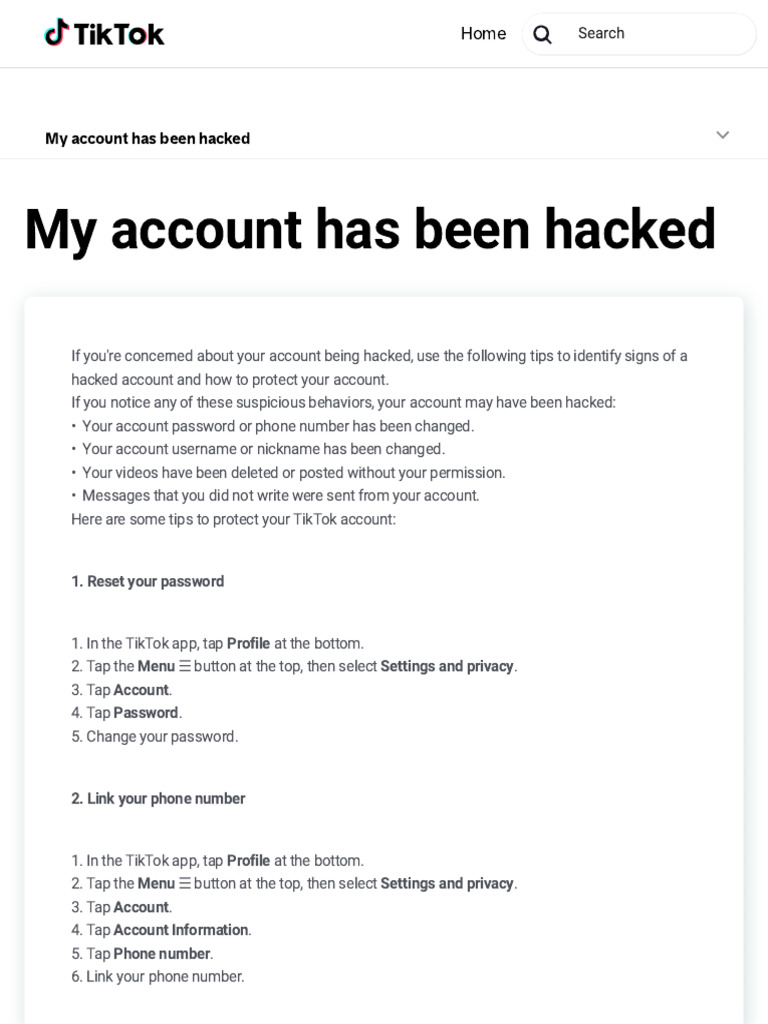This screenshot has width=768, height=1024.
Task: Click the '1. Reset your password' section heading
Action: pos(148,581)
